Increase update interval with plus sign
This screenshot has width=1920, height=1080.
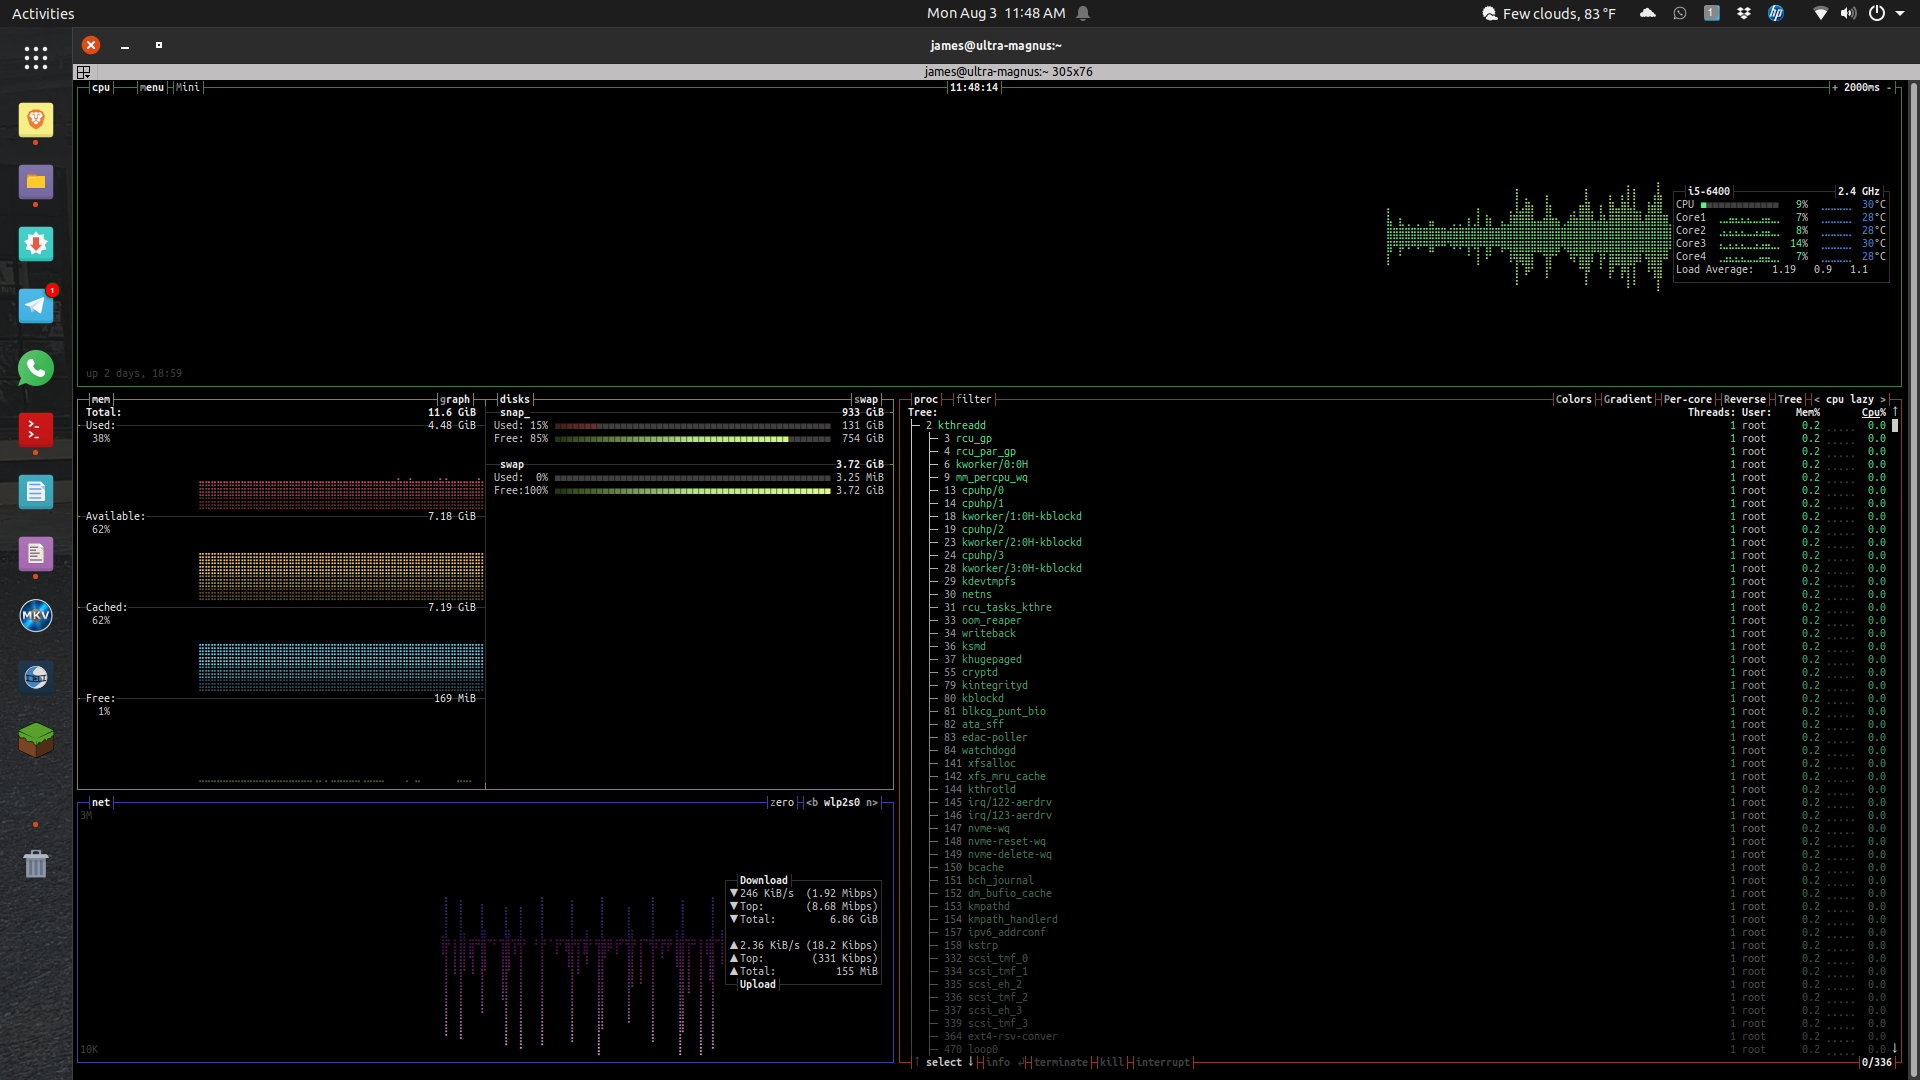[1835, 88]
